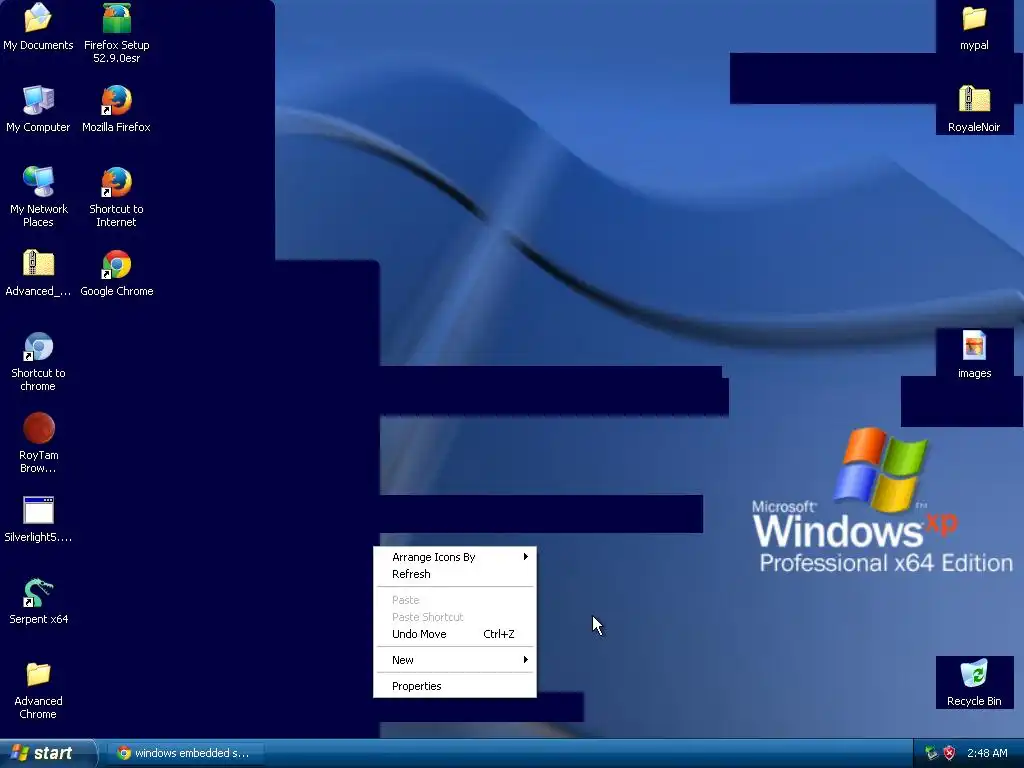Image resolution: width=1024 pixels, height=768 pixels.
Task: Choose Undo Move in the context menu
Action: [455, 634]
